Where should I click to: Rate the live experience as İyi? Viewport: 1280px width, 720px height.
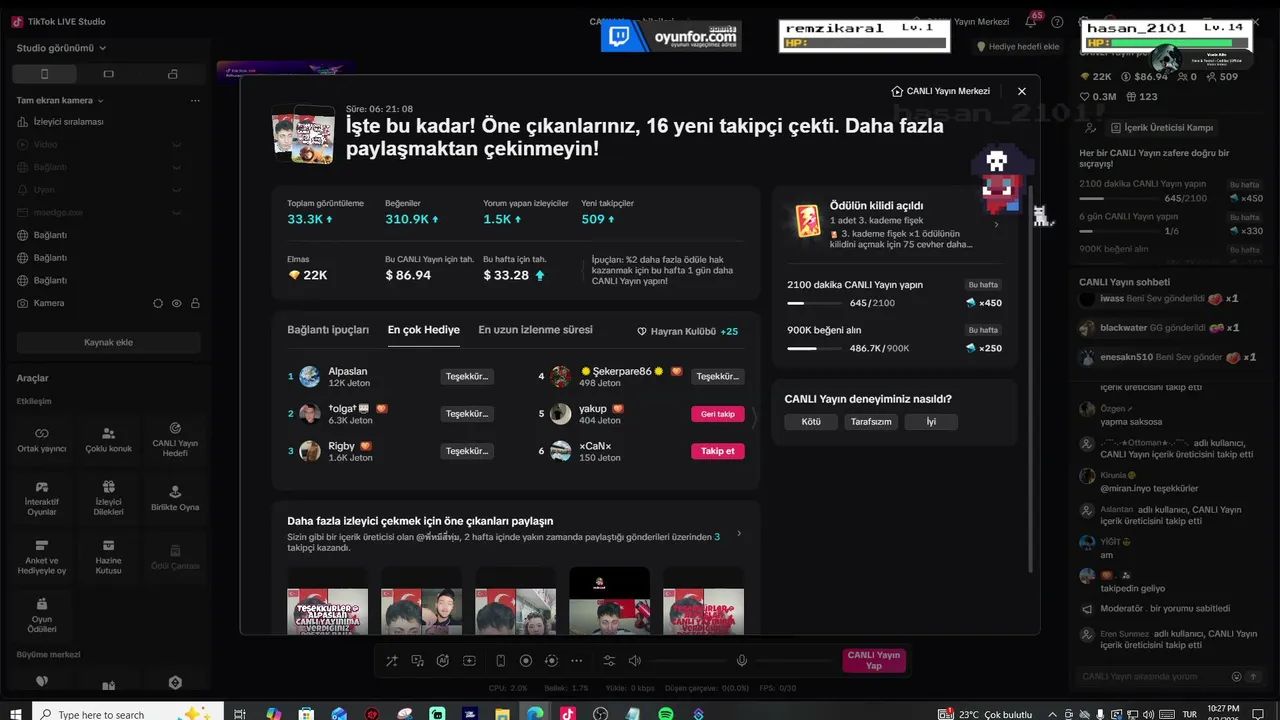point(931,422)
